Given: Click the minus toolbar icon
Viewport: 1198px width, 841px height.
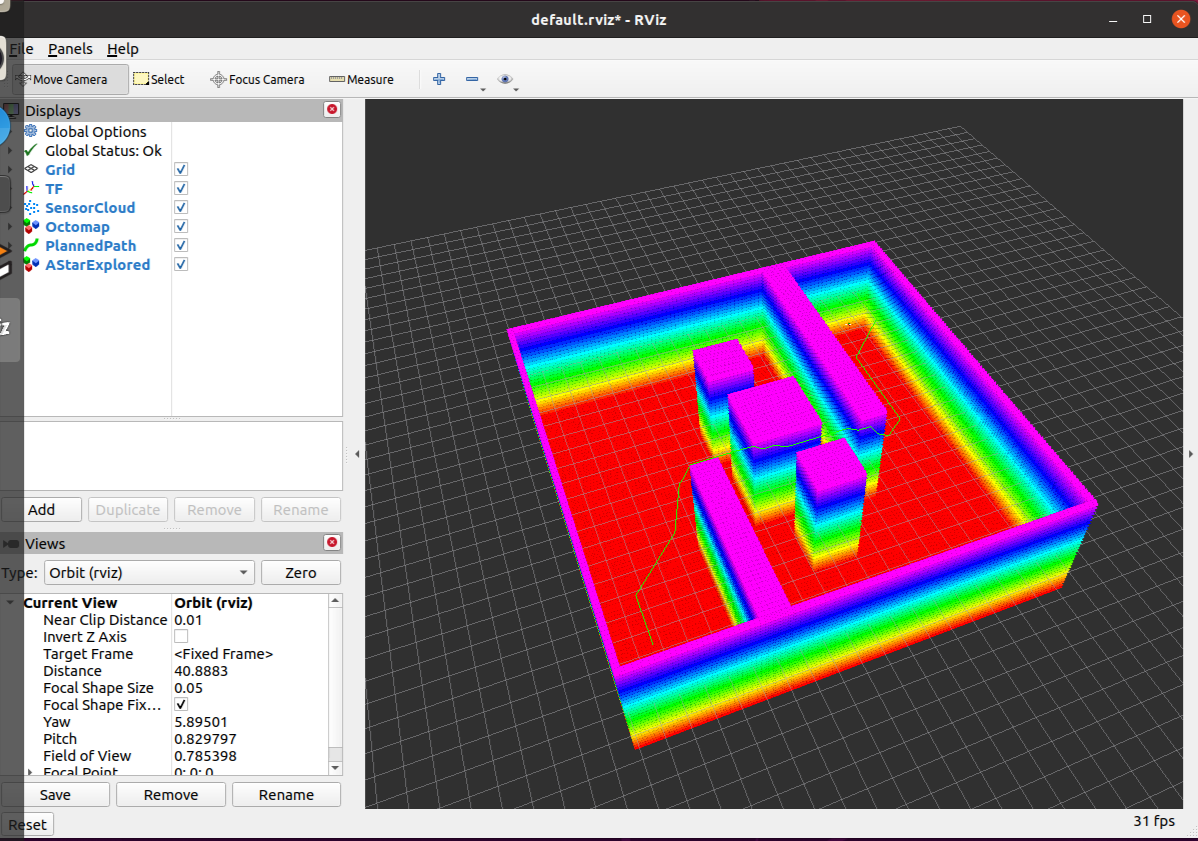Looking at the screenshot, I should point(472,79).
